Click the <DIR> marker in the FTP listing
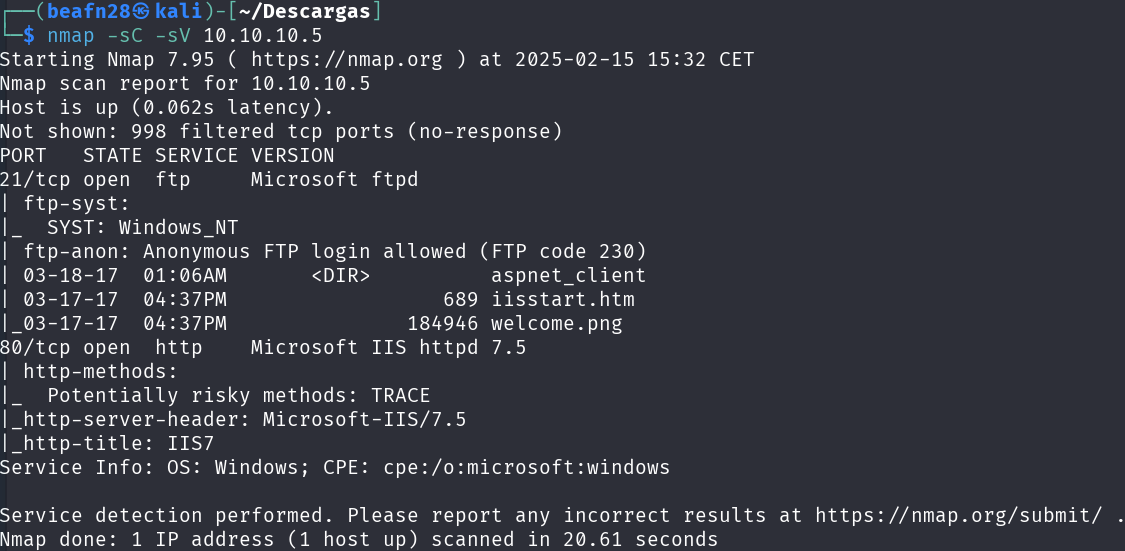The height and width of the screenshot is (551, 1125). (341, 275)
